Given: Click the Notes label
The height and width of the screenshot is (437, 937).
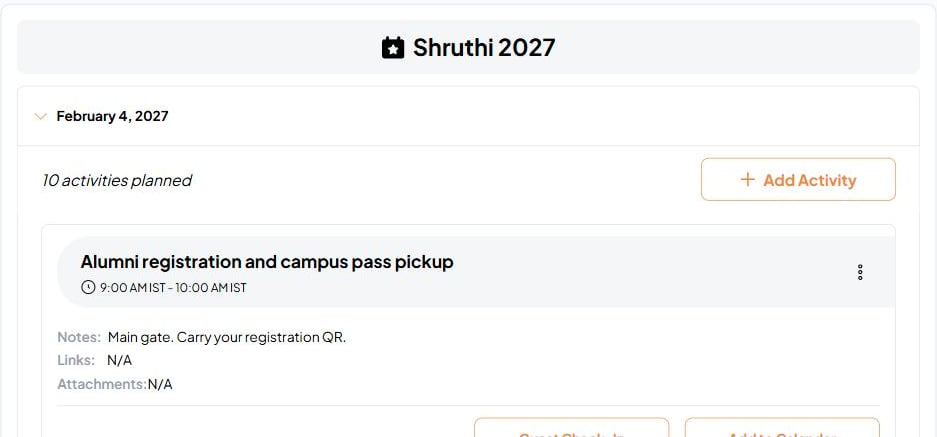Looking at the screenshot, I should tap(79, 337).
